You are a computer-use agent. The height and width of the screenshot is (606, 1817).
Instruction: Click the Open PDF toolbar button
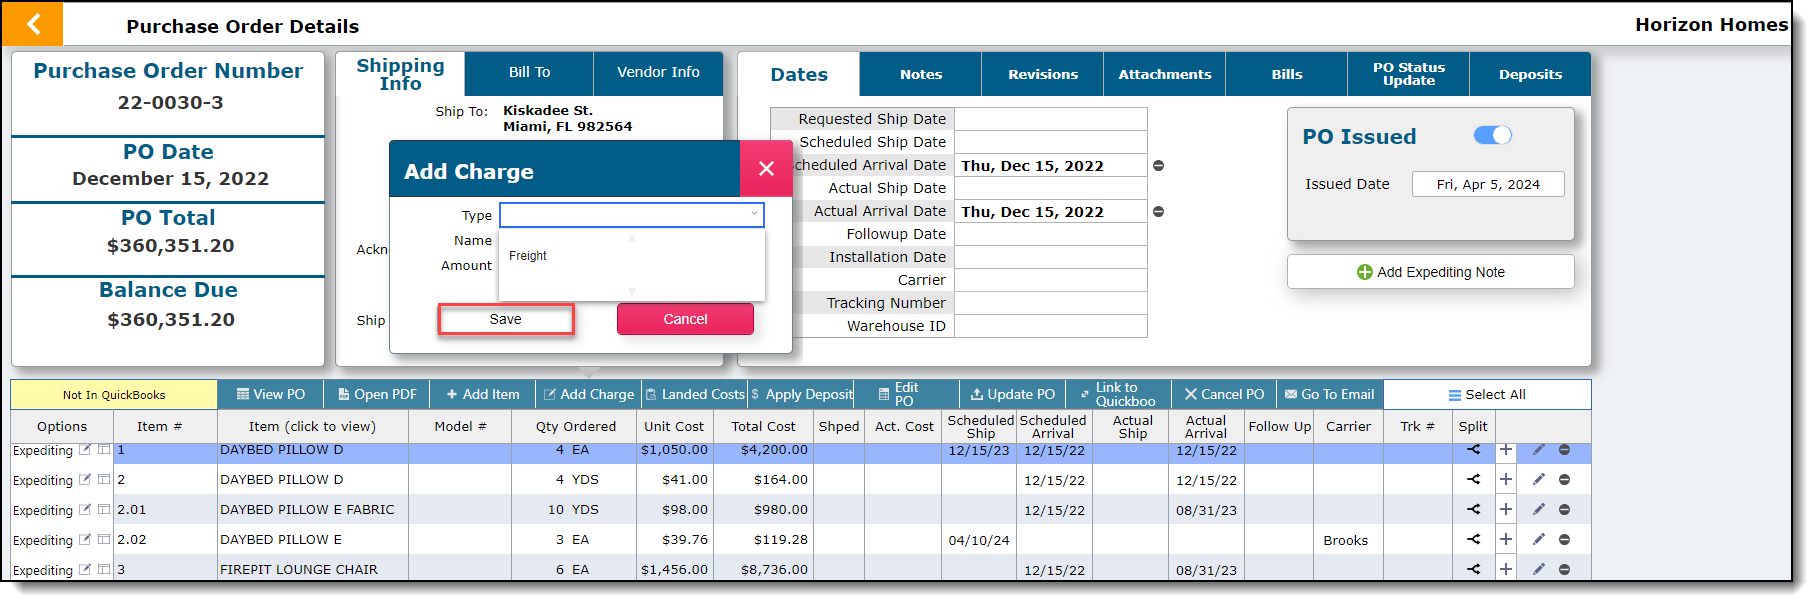(376, 394)
